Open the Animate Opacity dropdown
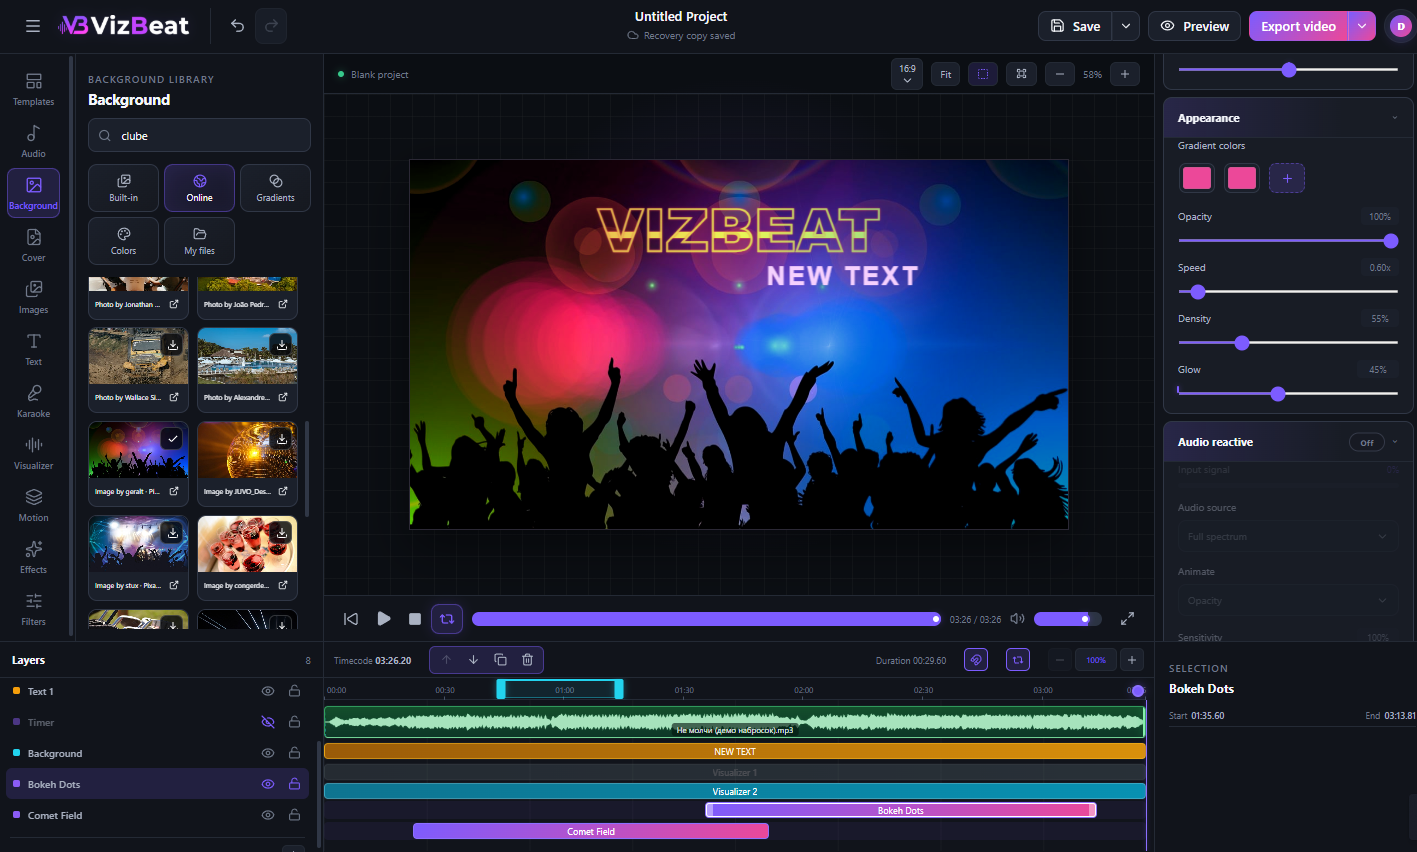This screenshot has width=1417, height=852. (x=1288, y=601)
